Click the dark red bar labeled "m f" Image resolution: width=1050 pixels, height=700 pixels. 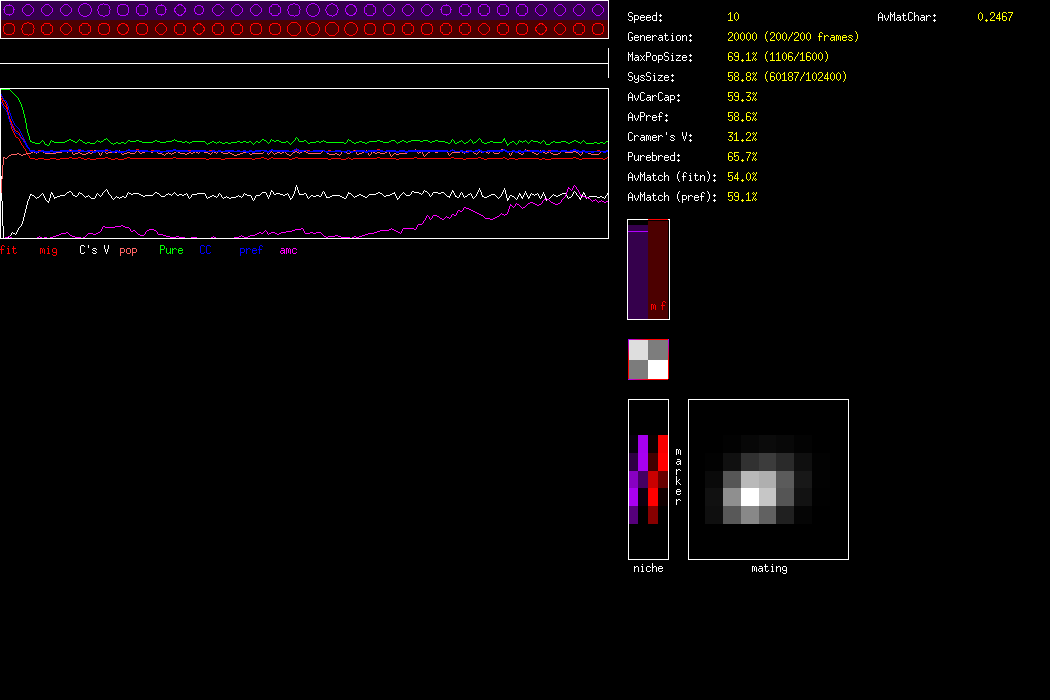658,270
